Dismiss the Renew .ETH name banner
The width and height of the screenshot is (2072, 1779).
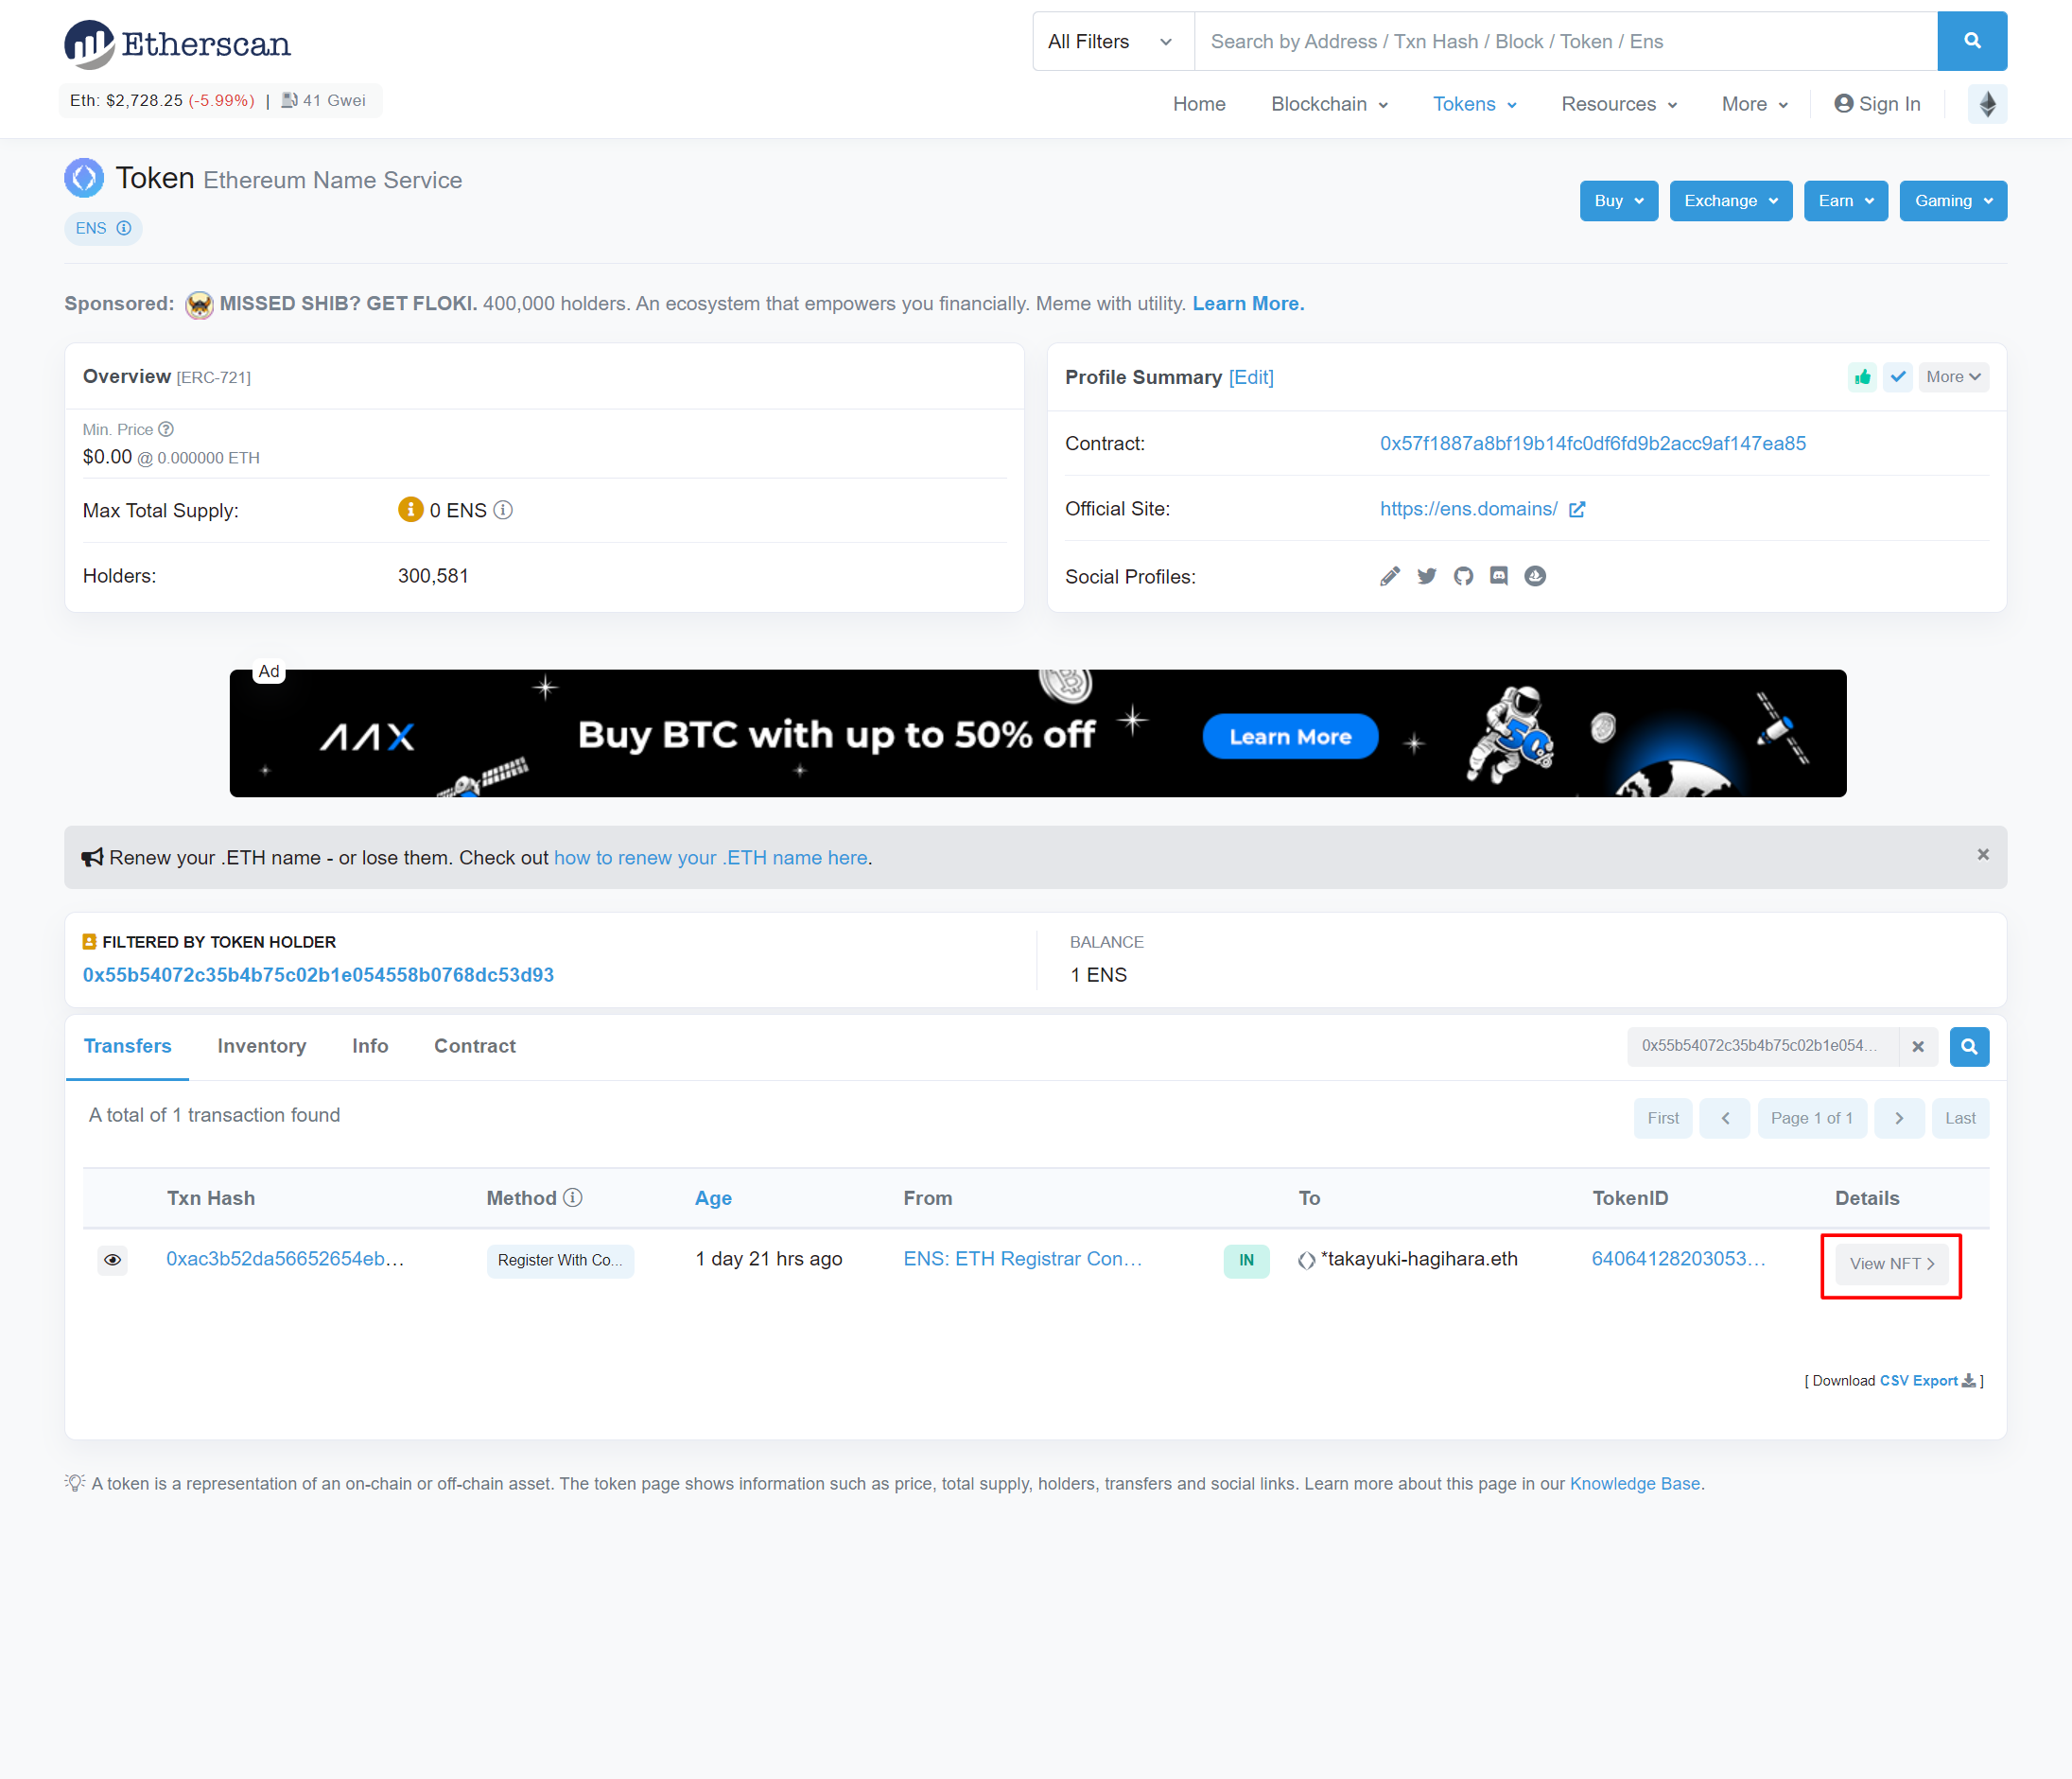[x=1983, y=854]
